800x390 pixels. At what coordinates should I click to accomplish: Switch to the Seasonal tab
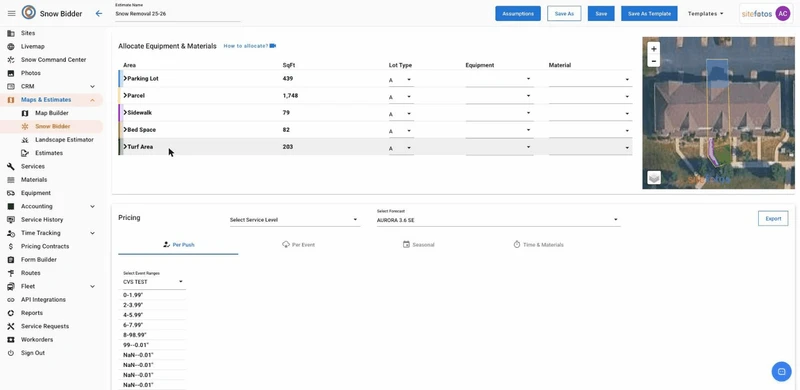(x=418, y=245)
